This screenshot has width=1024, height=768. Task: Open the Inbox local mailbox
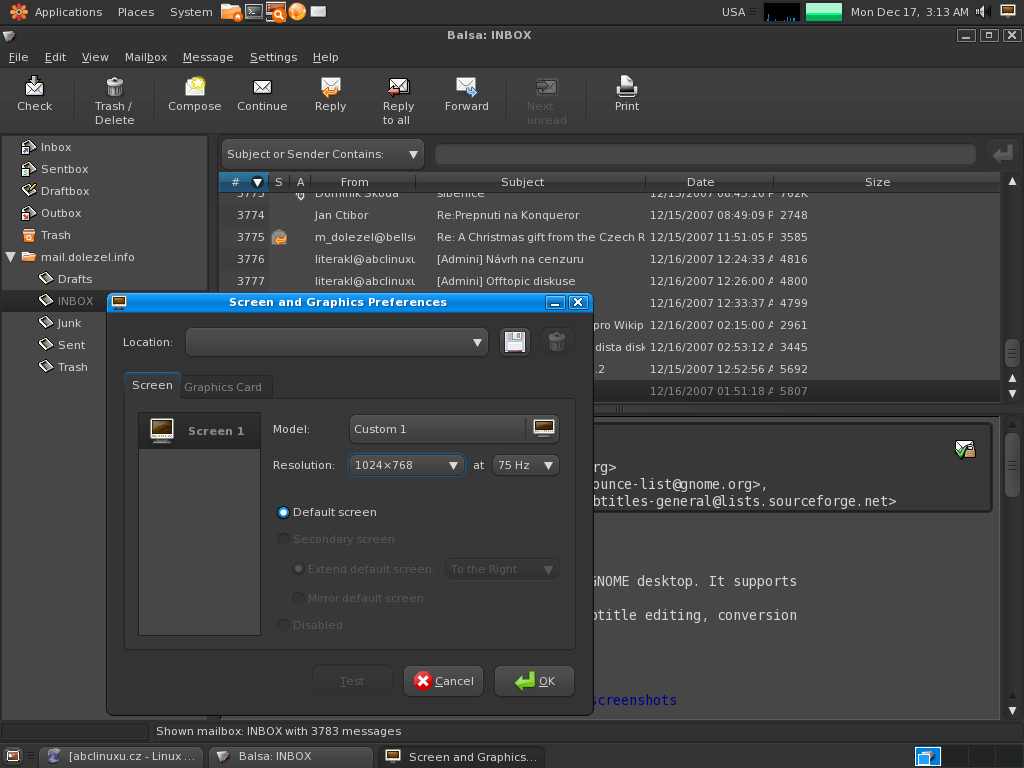(x=46, y=147)
